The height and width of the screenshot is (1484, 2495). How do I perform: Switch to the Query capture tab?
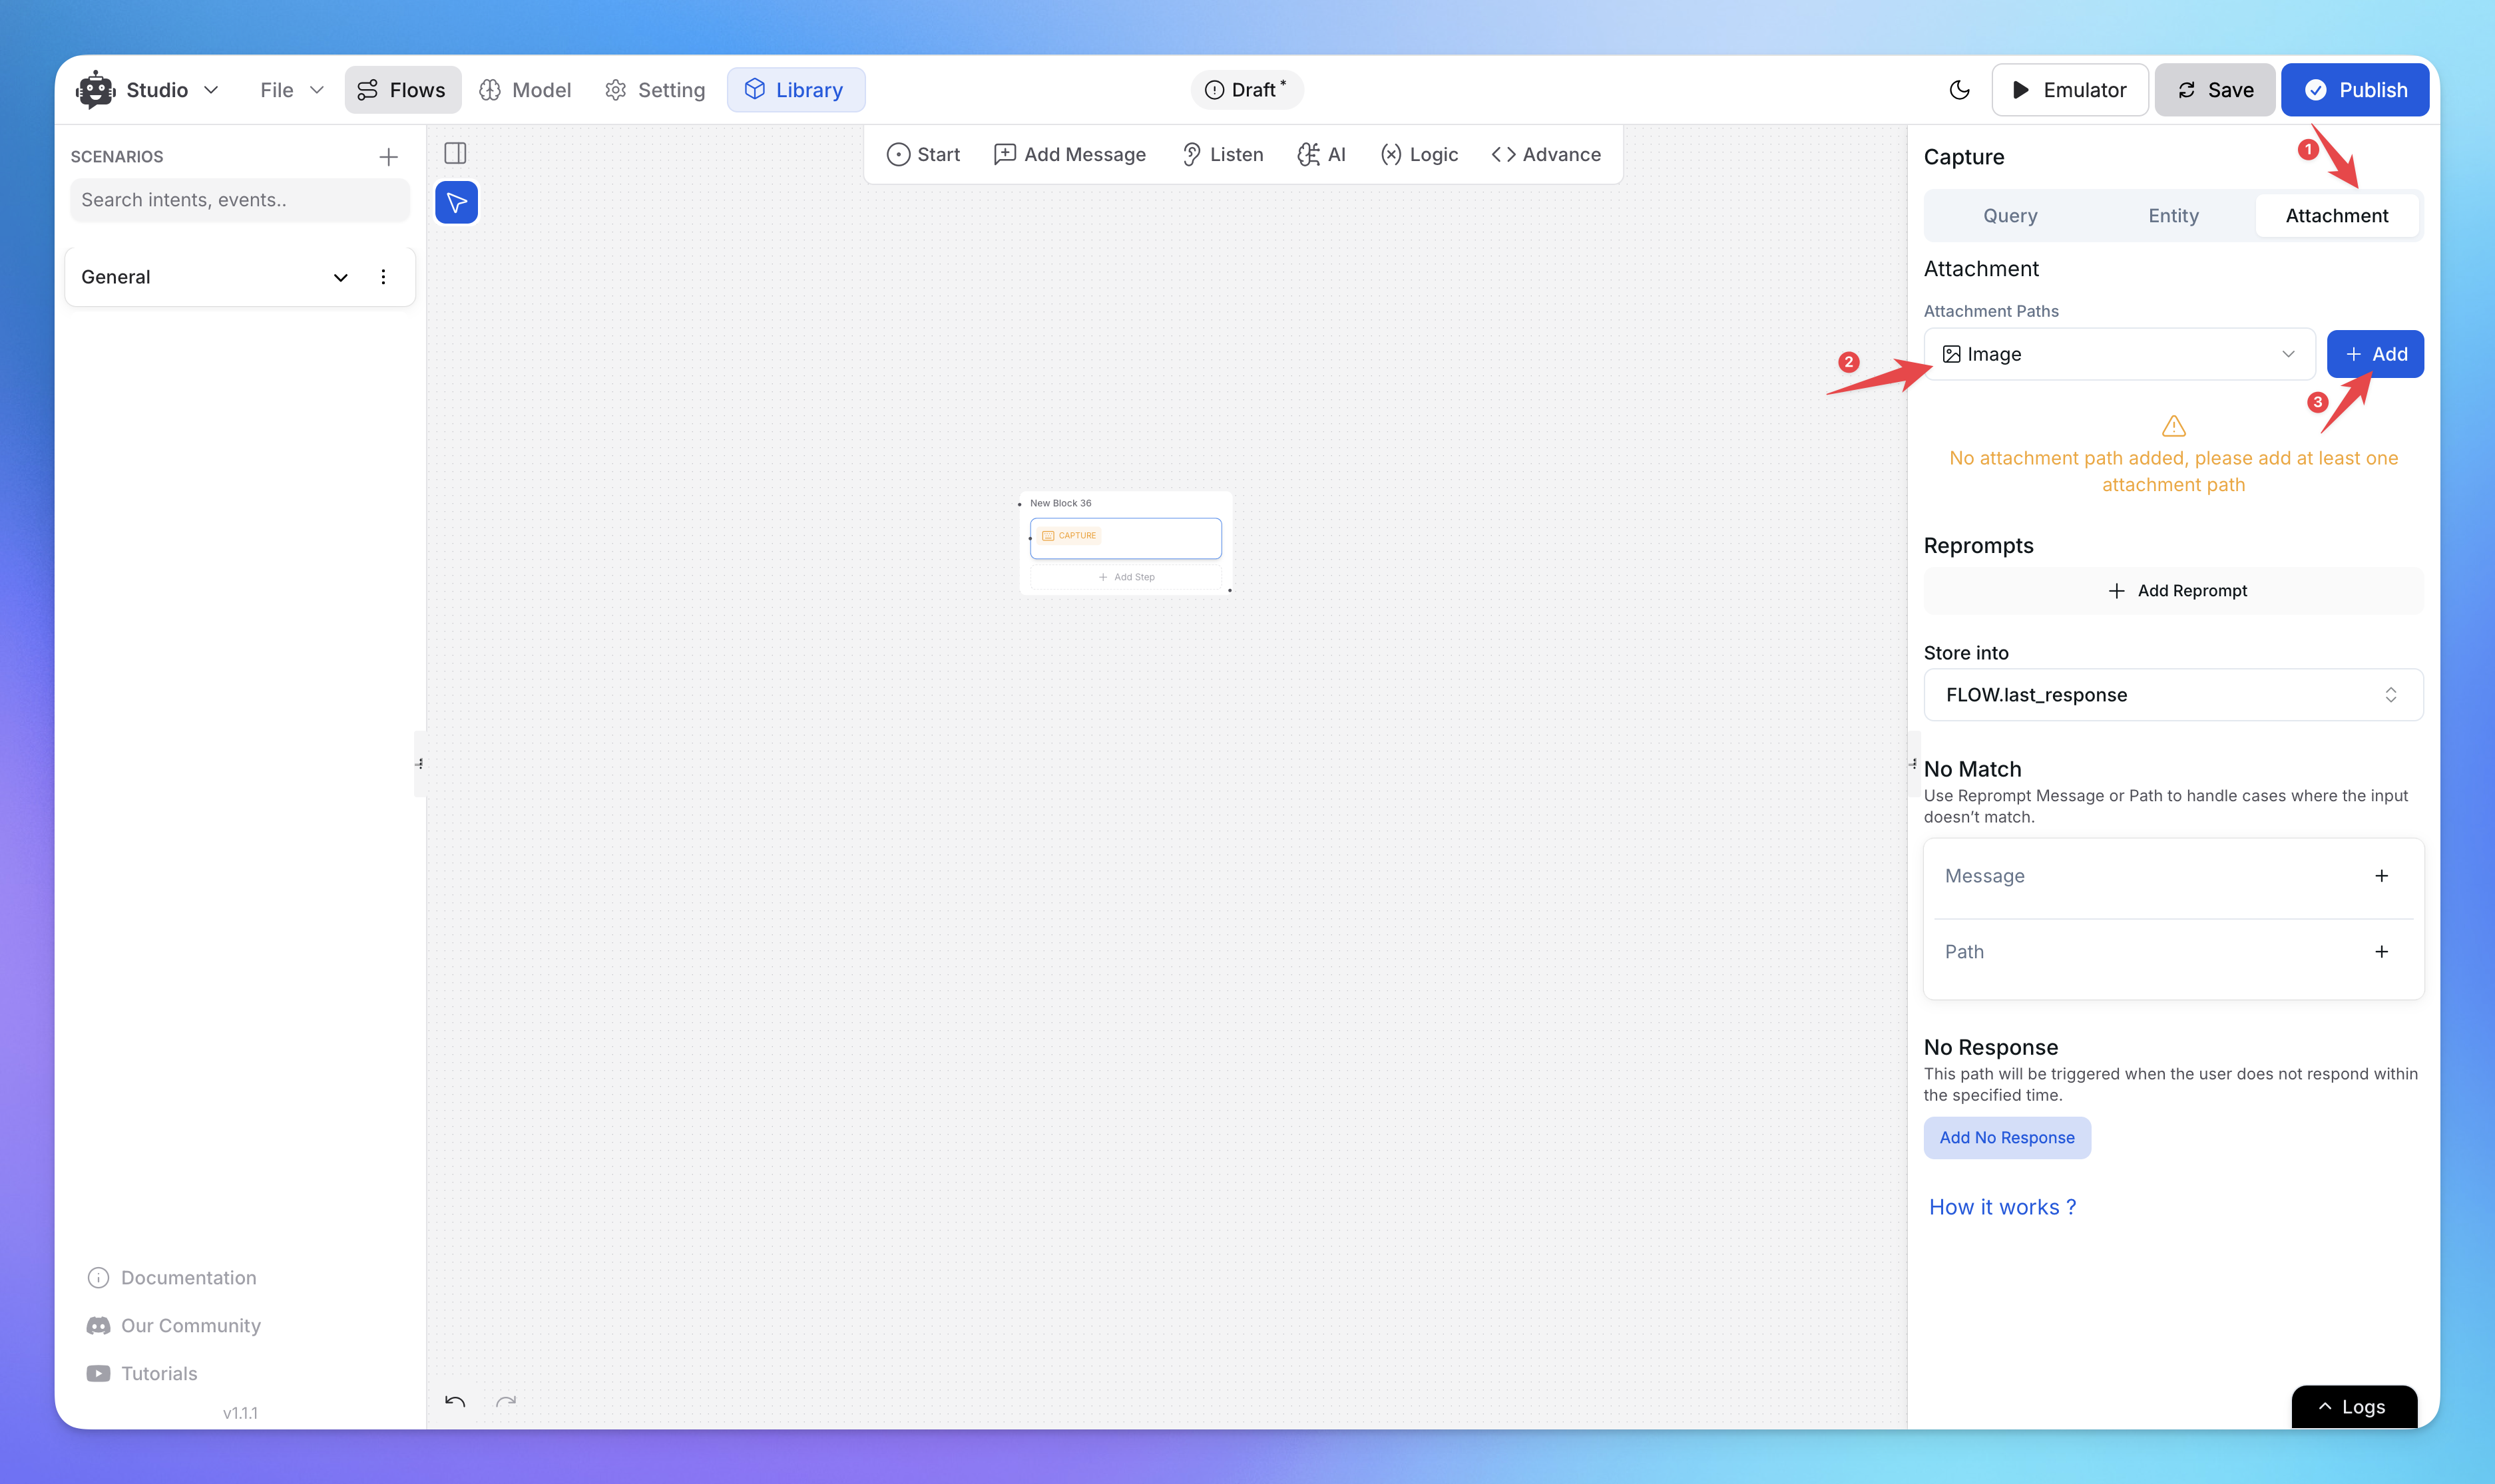coord(2010,216)
